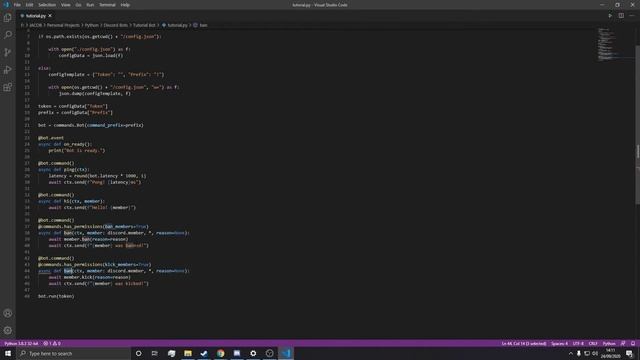Close the tutorial.py tab

(x=50, y=16)
